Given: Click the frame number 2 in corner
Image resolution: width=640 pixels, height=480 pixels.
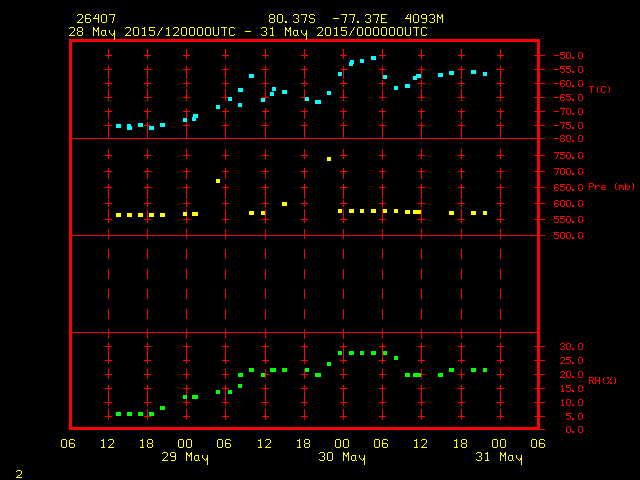Looking at the screenshot, I should pyautogui.click(x=18, y=472).
